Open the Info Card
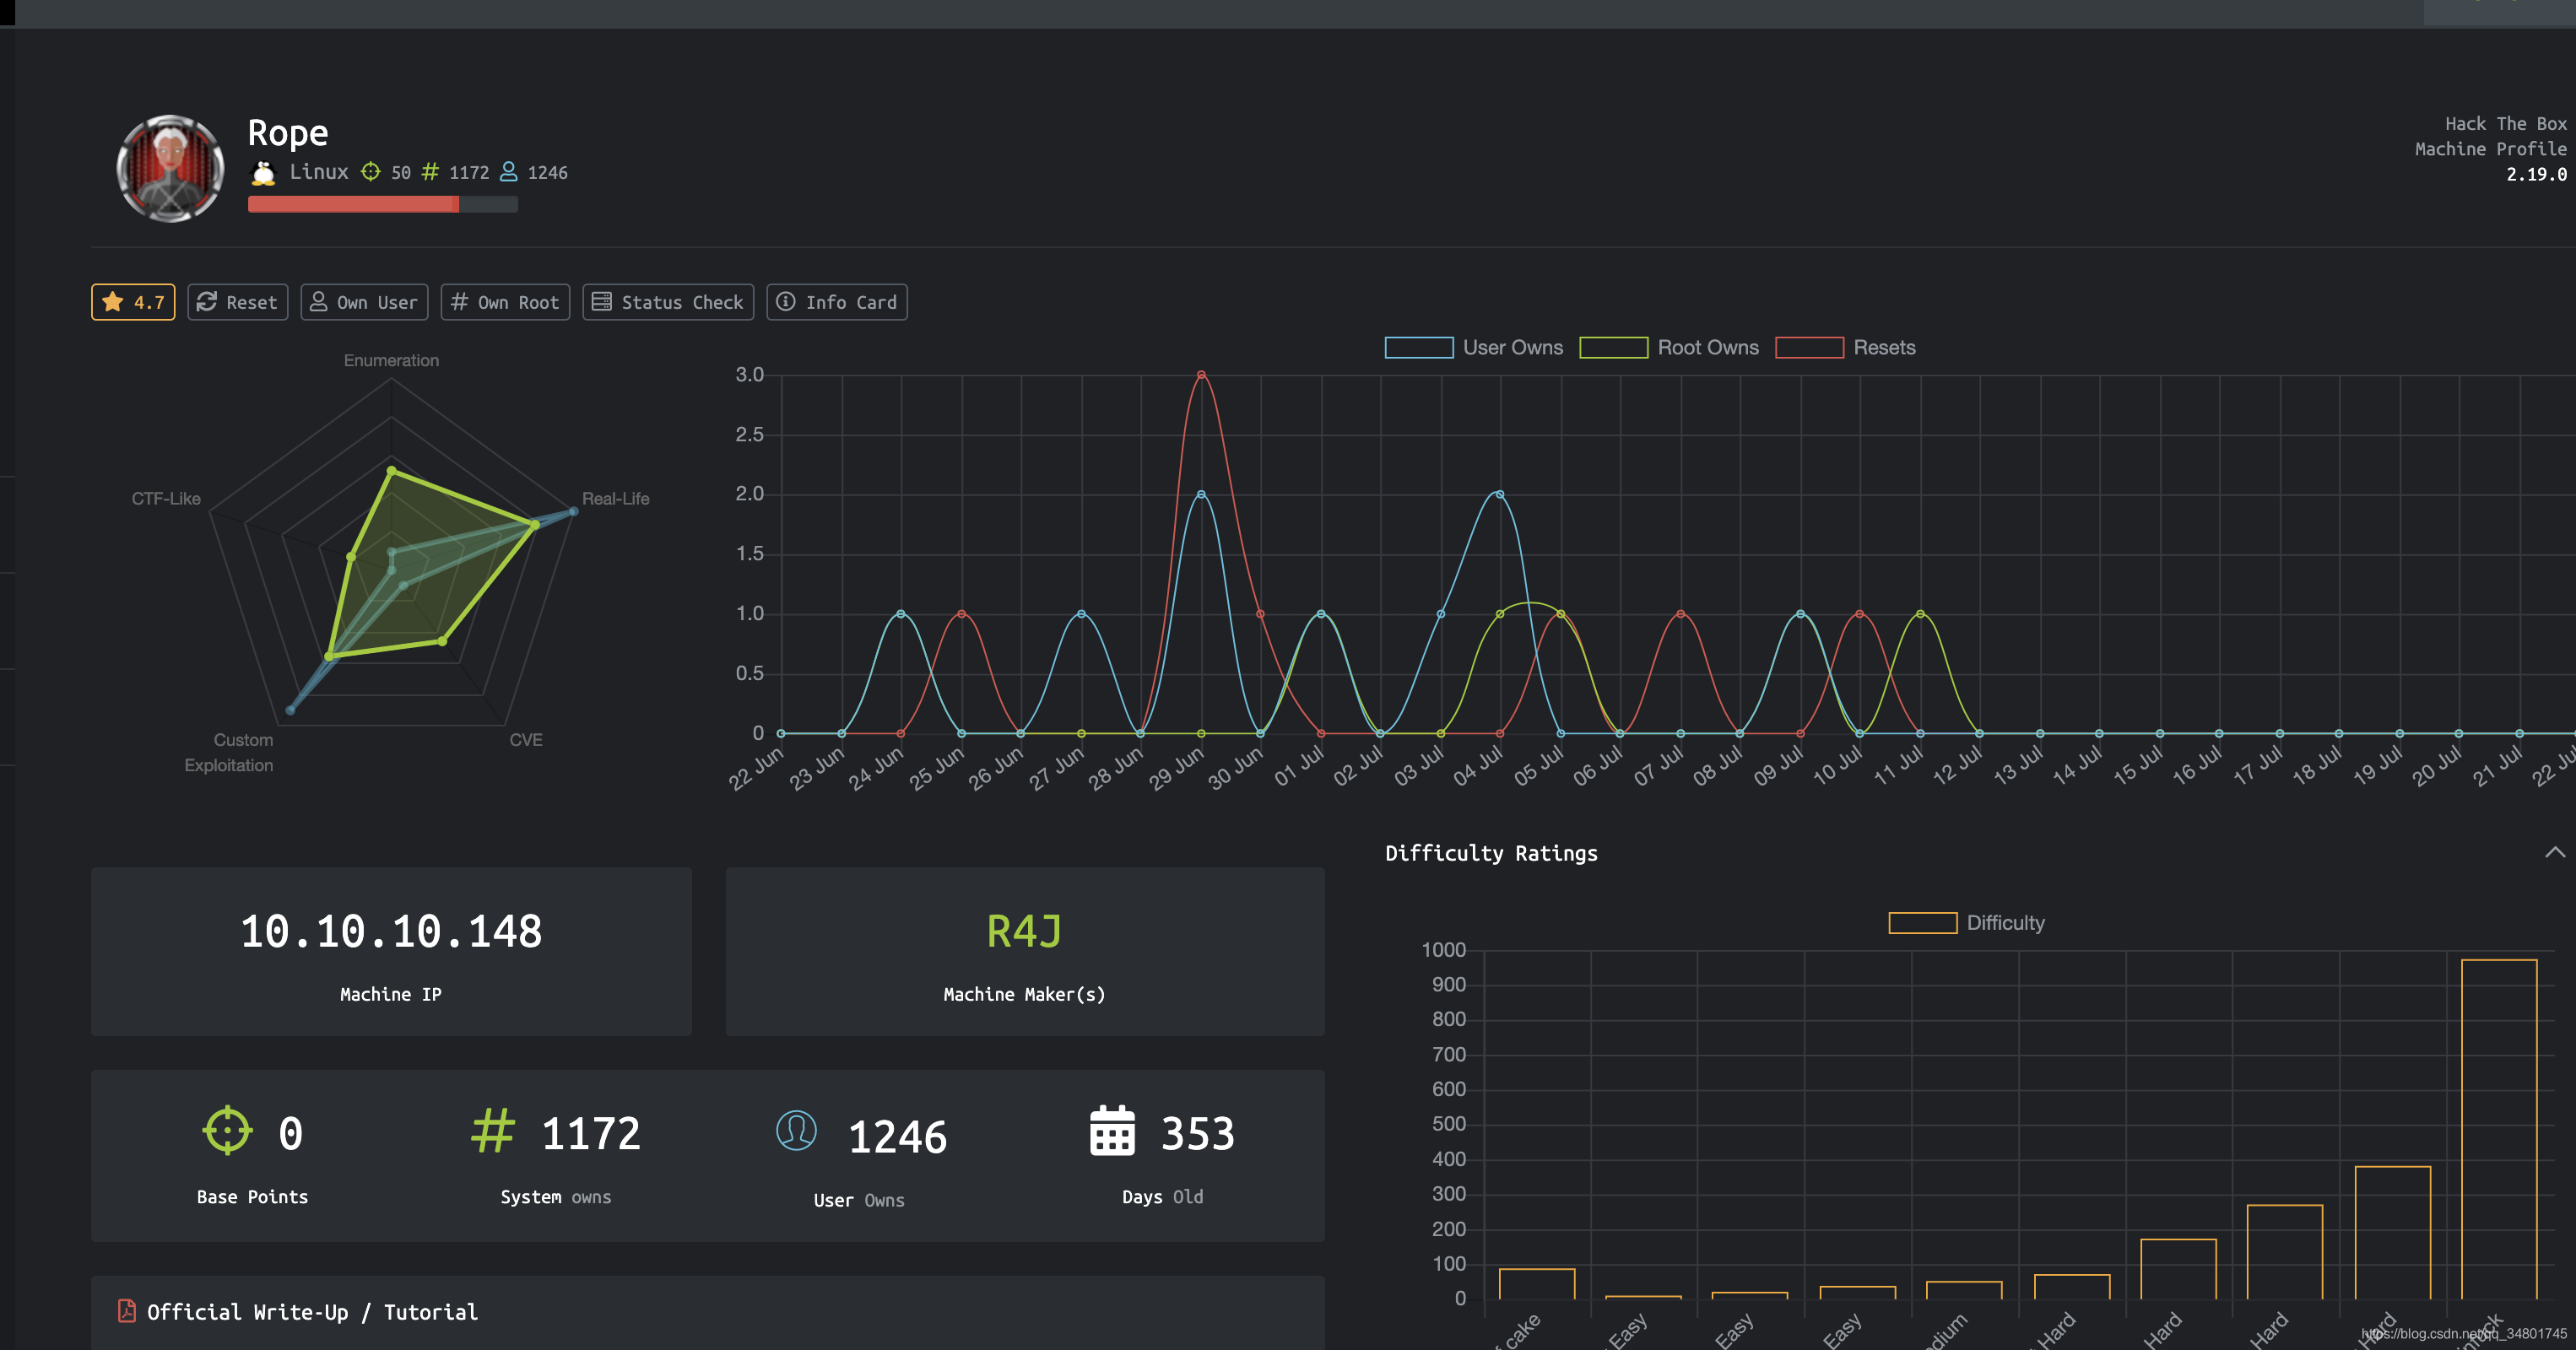This screenshot has width=2576, height=1350. [837, 302]
